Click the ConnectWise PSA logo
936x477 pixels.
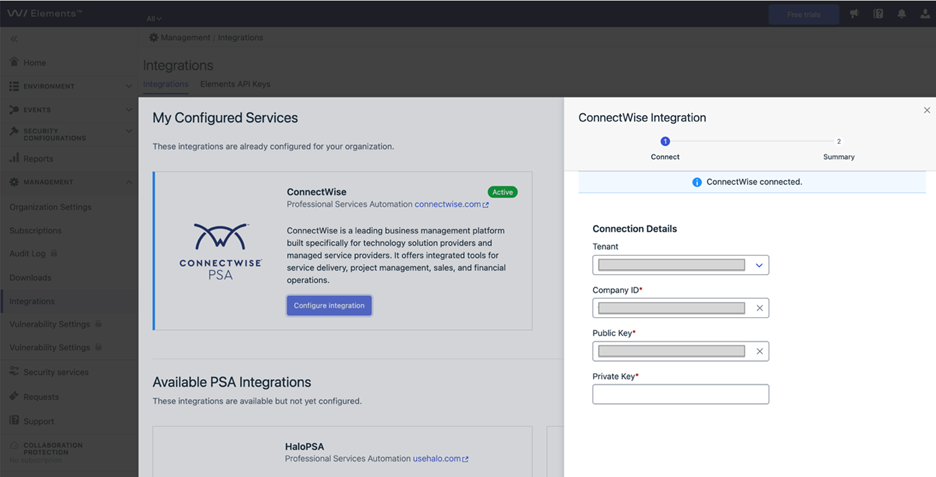220,252
